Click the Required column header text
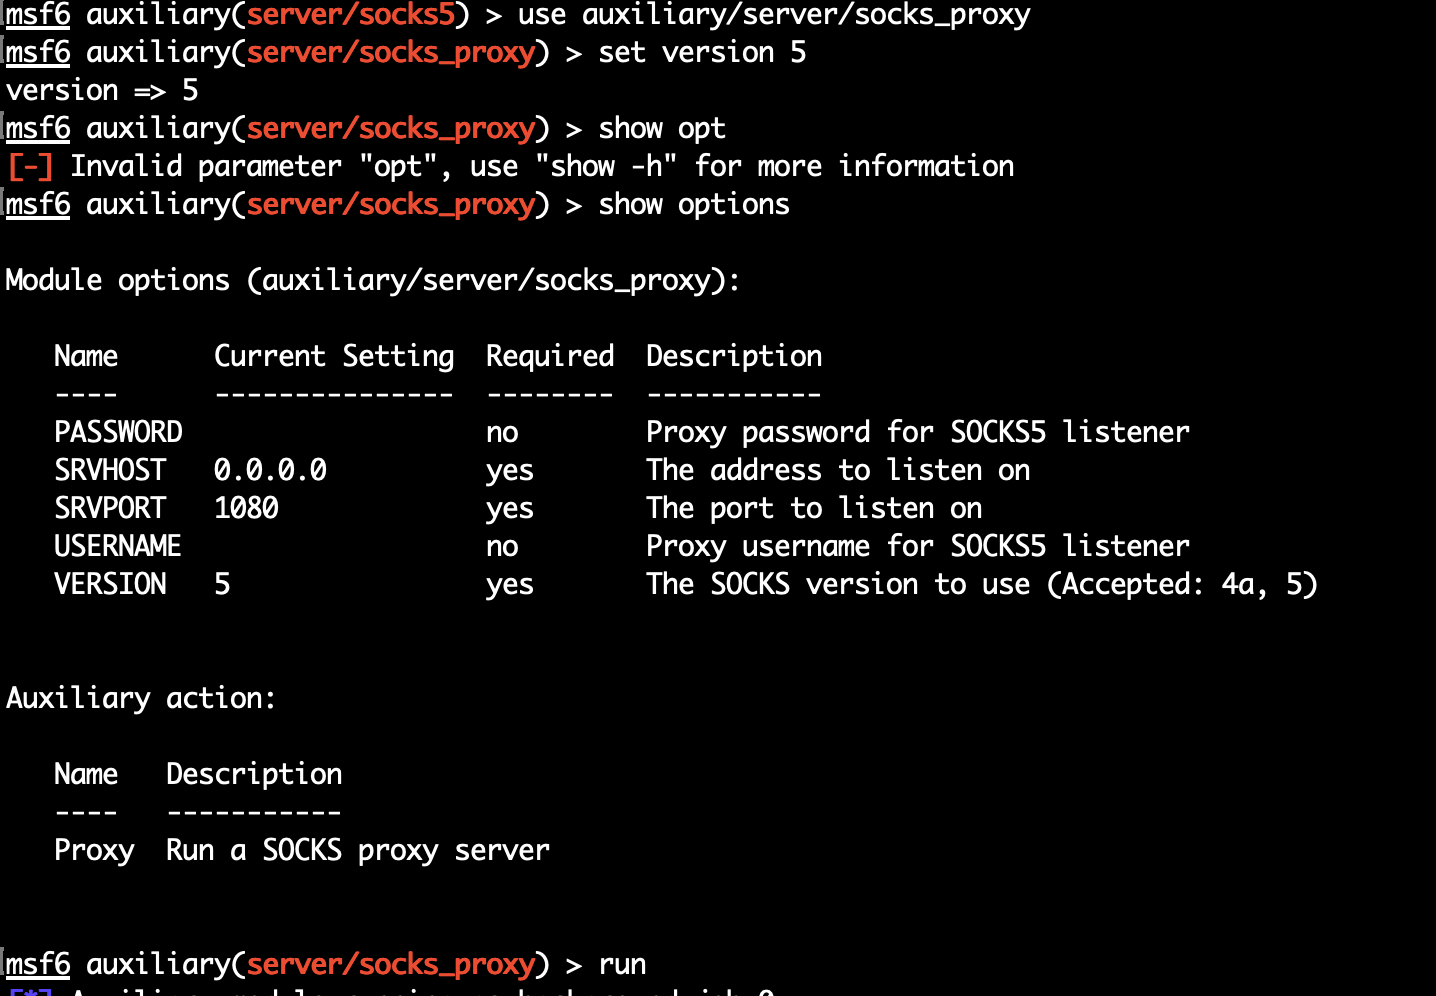 pos(549,355)
